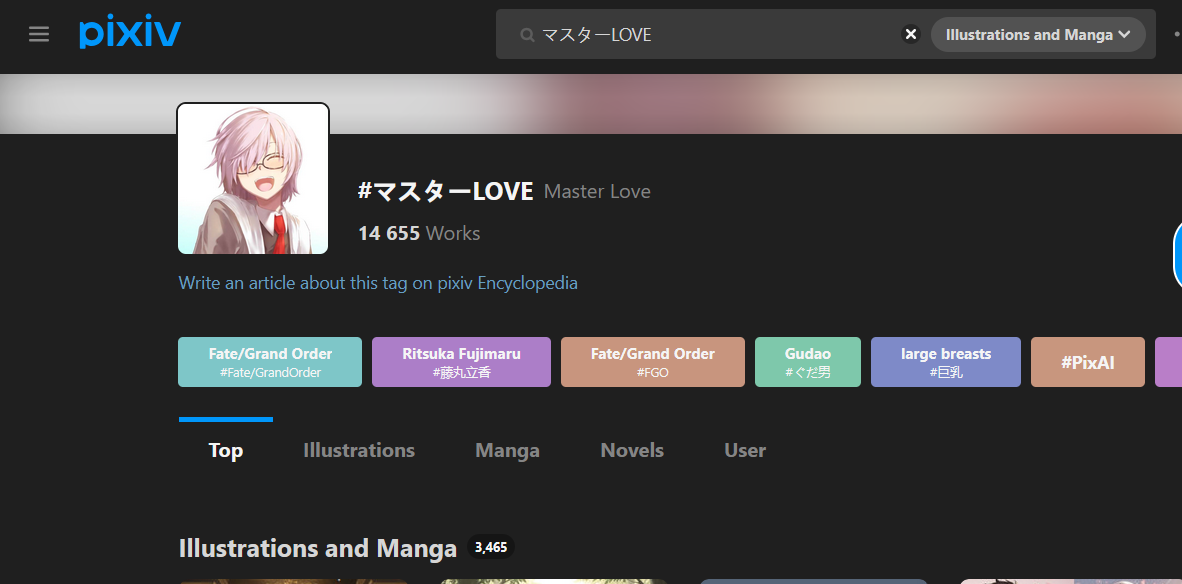1182x584 pixels.
Task: Click the Master Love translation text
Action: click(x=597, y=191)
